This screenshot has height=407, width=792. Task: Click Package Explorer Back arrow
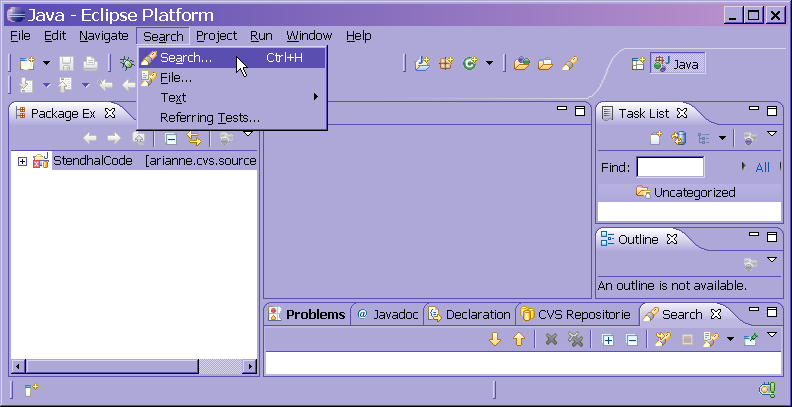90,138
